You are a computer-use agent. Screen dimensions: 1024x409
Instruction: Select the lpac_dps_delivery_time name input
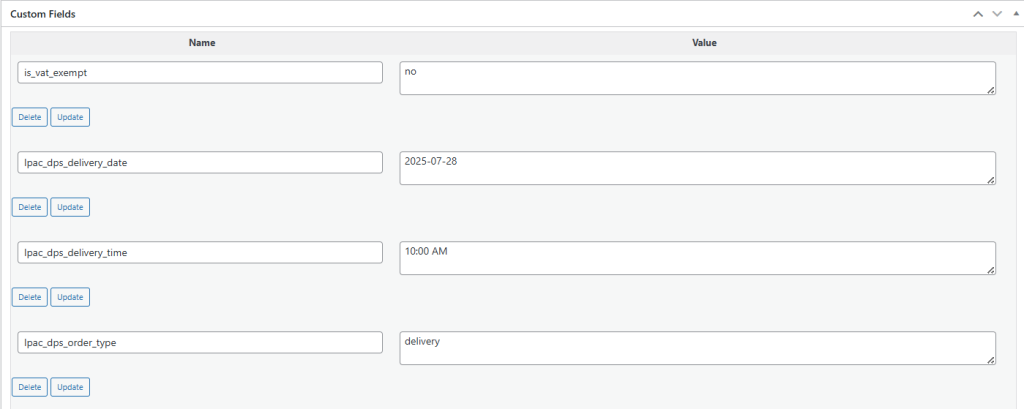click(201, 252)
